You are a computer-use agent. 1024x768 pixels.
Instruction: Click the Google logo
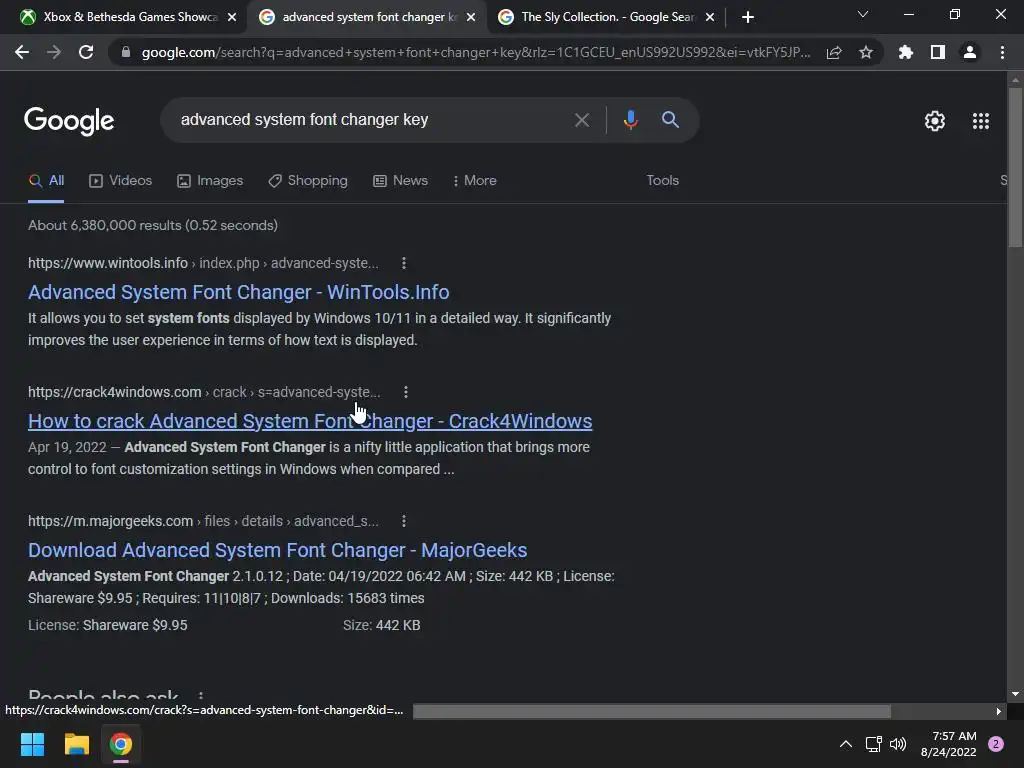69,121
